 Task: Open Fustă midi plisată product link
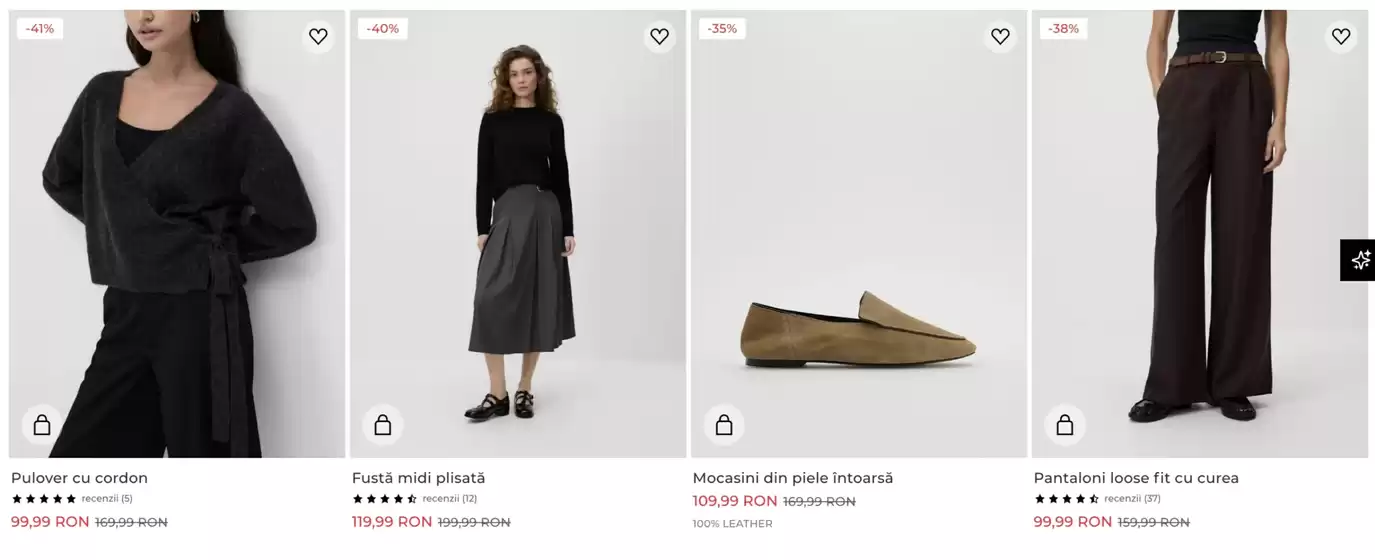[418, 478]
